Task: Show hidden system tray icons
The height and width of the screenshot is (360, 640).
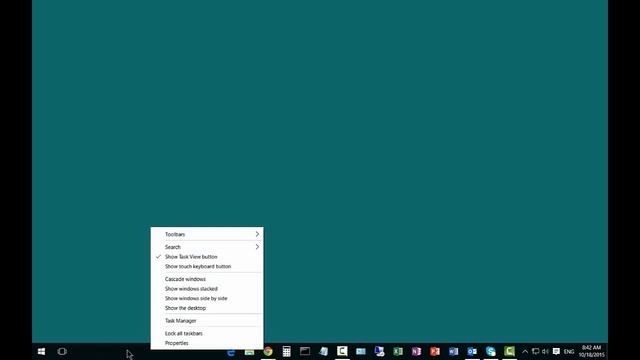Action: (x=525, y=351)
